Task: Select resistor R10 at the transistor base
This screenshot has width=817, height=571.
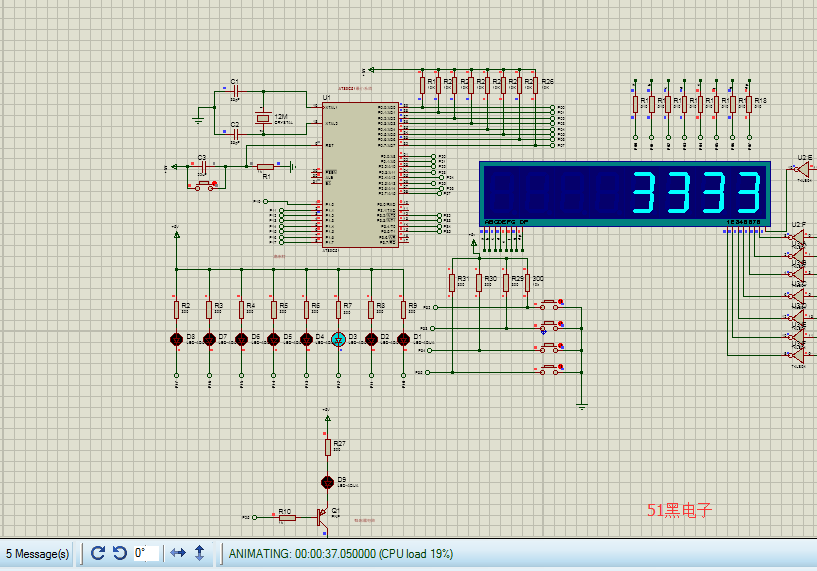Action: (x=286, y=518)
